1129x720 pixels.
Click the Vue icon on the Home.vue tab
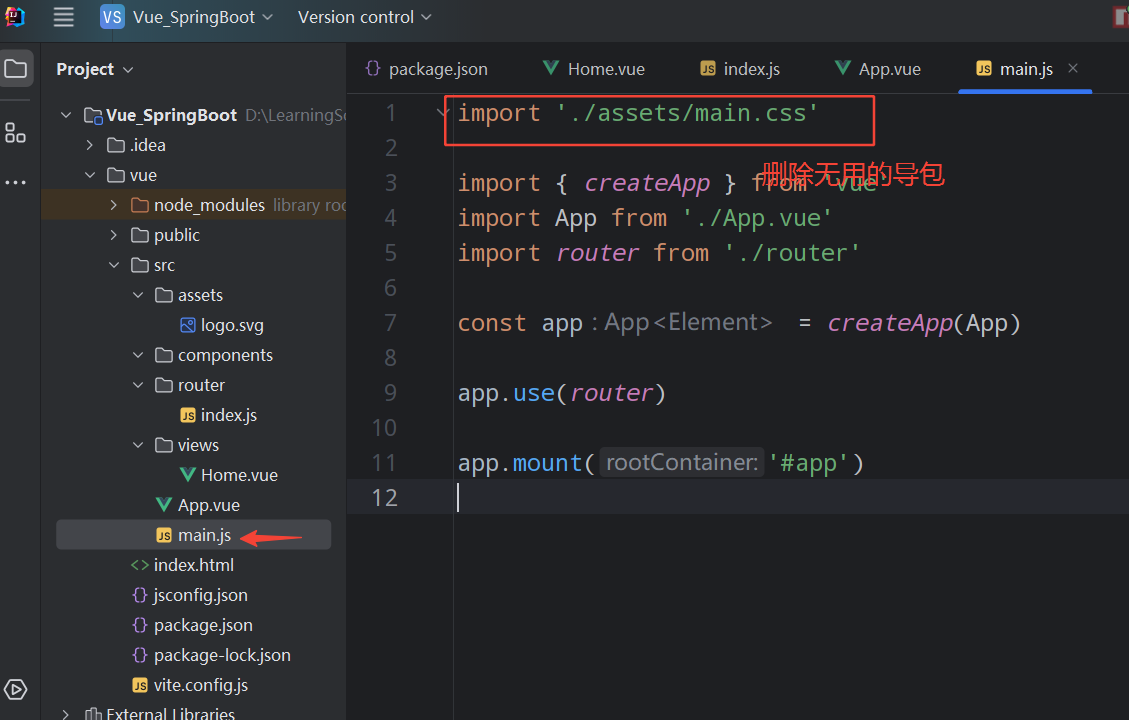click(x=550, y=68)
